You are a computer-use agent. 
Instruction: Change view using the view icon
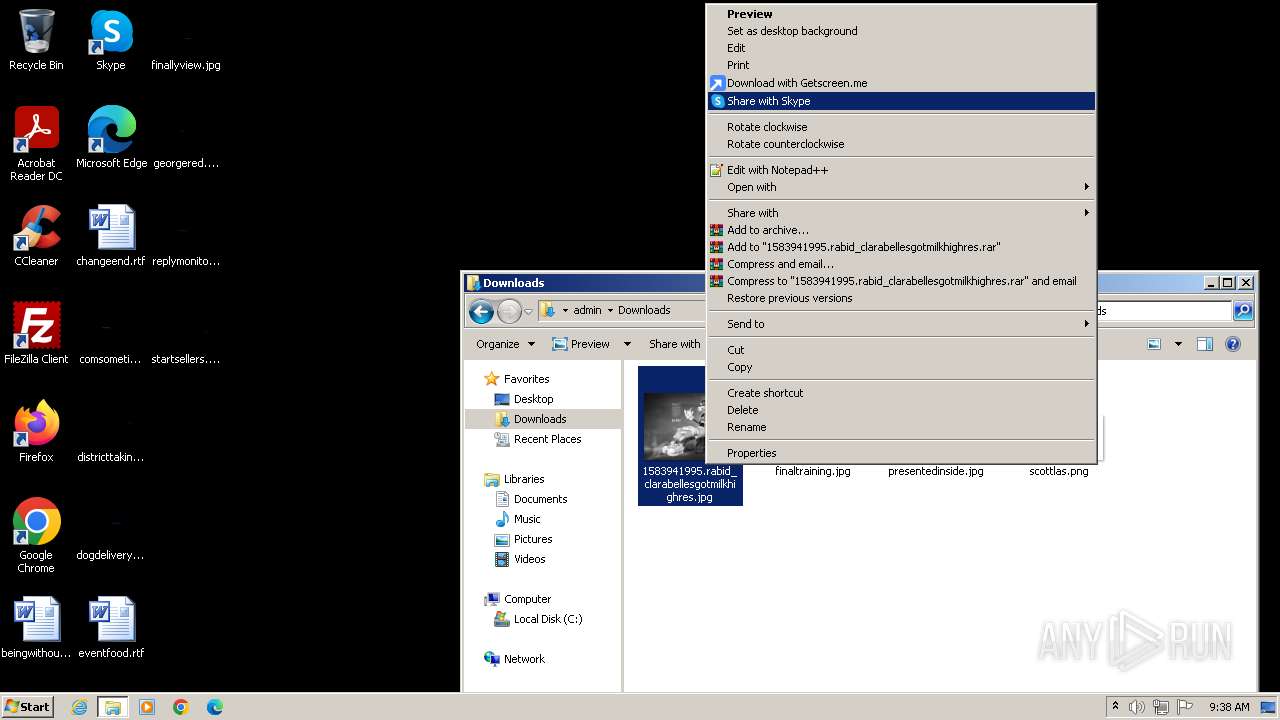coord(1154,344)
